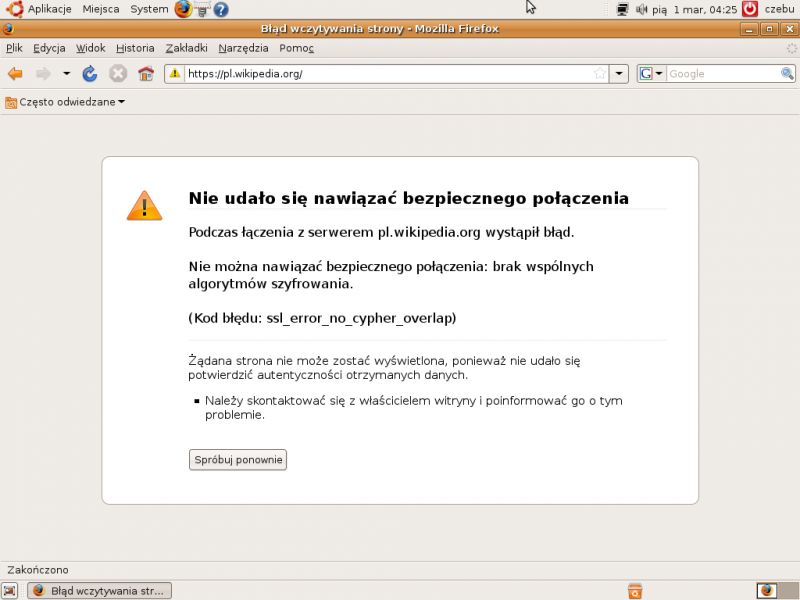Click the Ubuntu logo in the top panel
This screenshot has height=600, width=800.
[x=15, y=9]
